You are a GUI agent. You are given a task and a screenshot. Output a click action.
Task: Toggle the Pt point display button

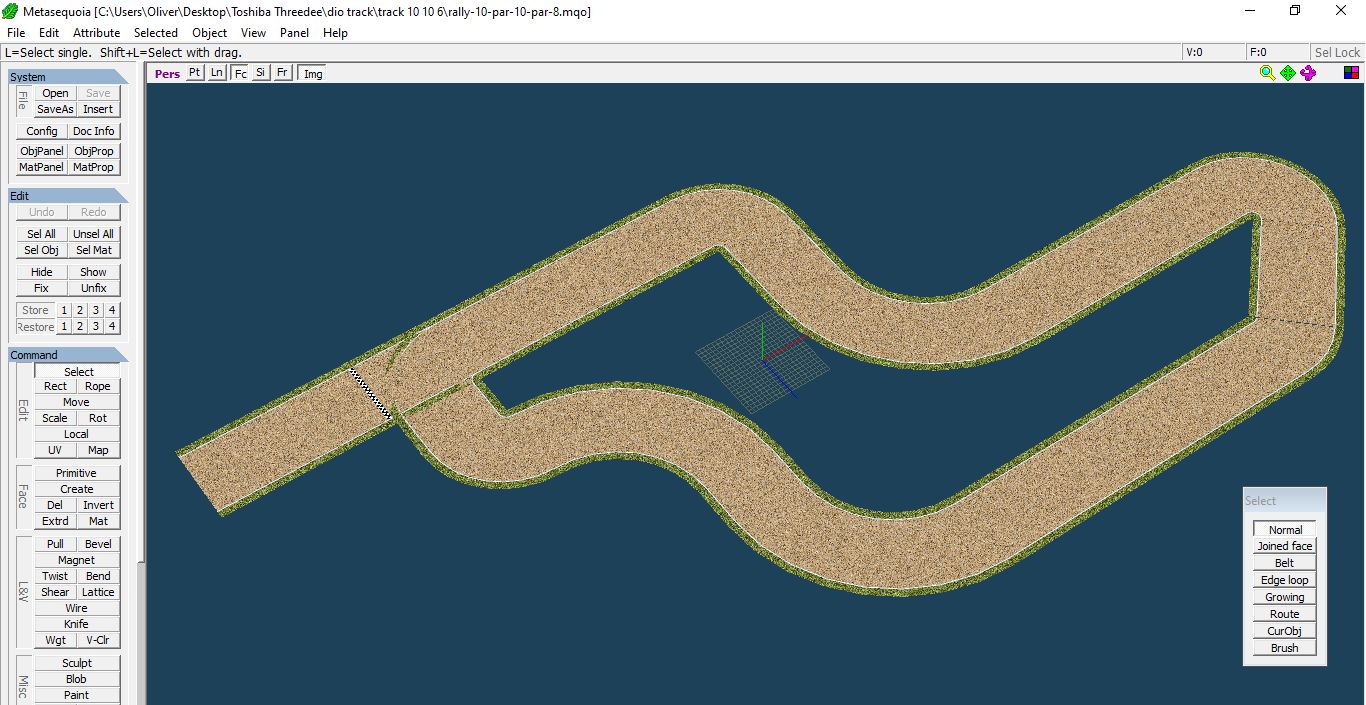click(x=194, y=73)
